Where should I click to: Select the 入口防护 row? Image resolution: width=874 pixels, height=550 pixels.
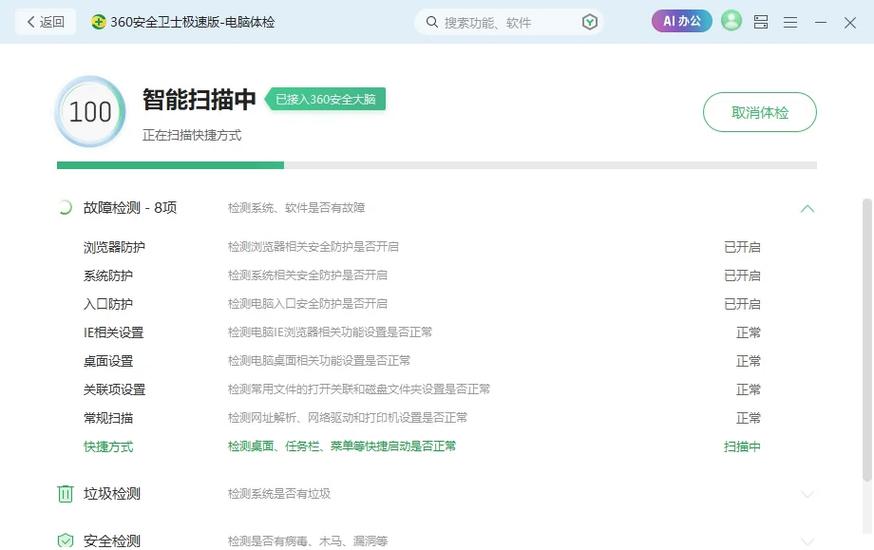point(422,304)
